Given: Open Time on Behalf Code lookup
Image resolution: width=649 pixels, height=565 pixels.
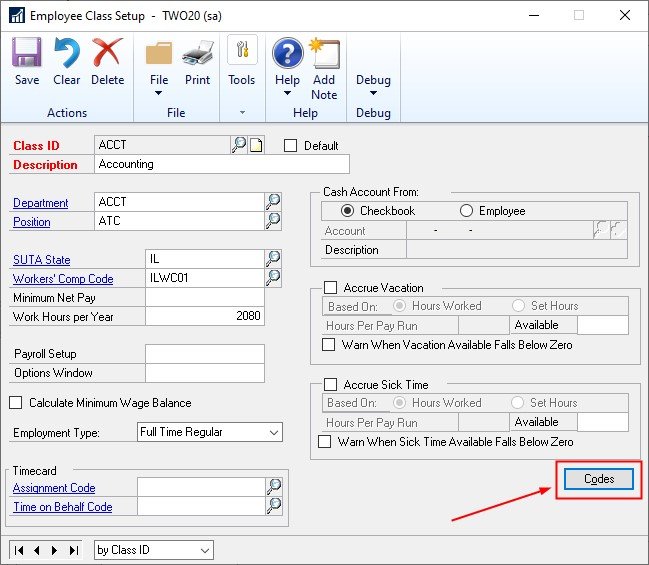Looking at the screenshot, I should pyautogui.click(x=274, y=506).
